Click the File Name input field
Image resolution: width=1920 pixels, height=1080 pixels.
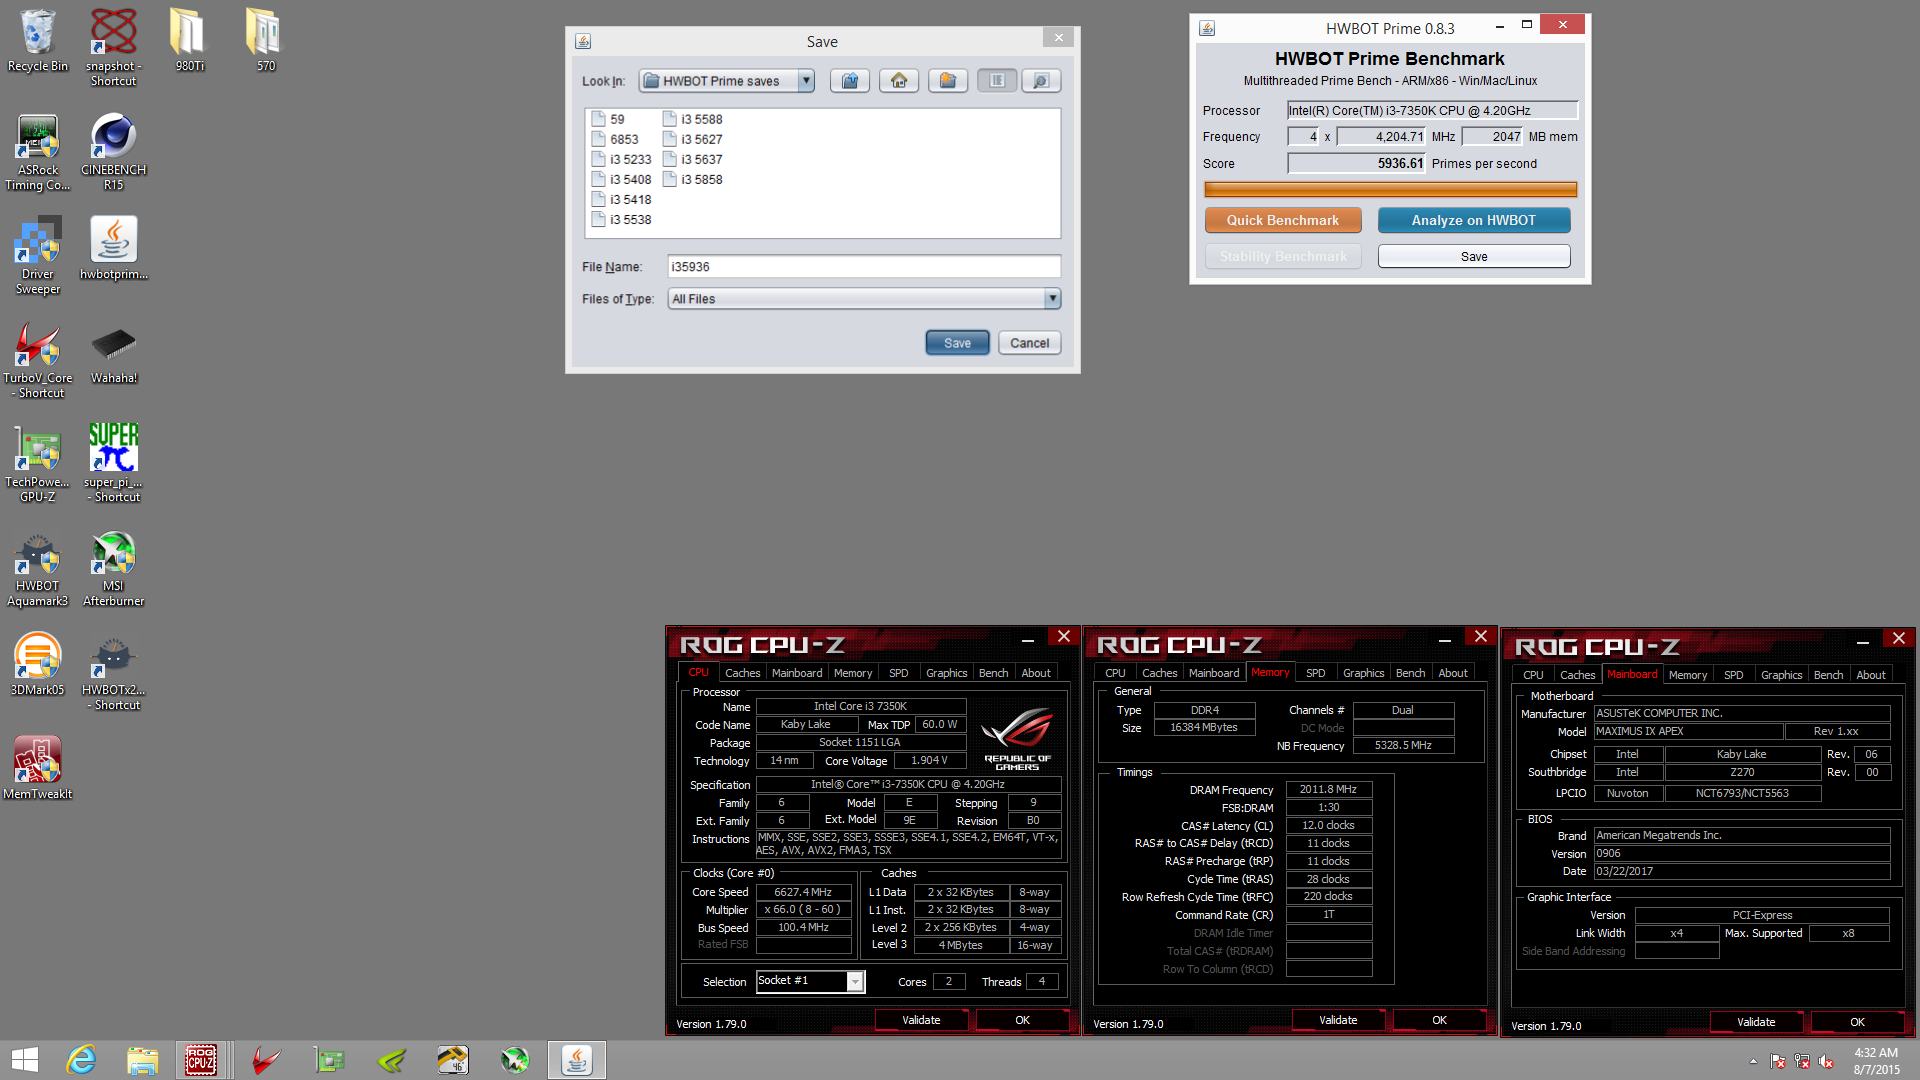[x=864, y=267]
